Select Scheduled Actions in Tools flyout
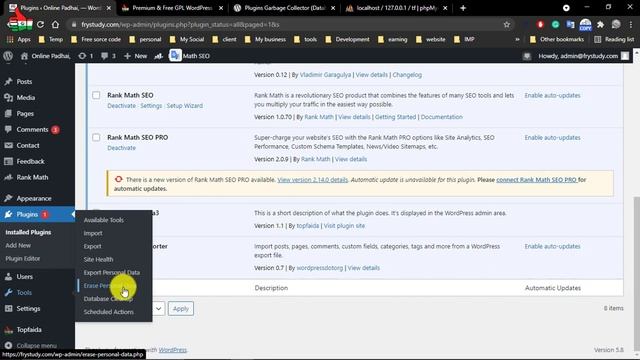The width and height of the screenshot is (640, 360). [x=109, y=312]
